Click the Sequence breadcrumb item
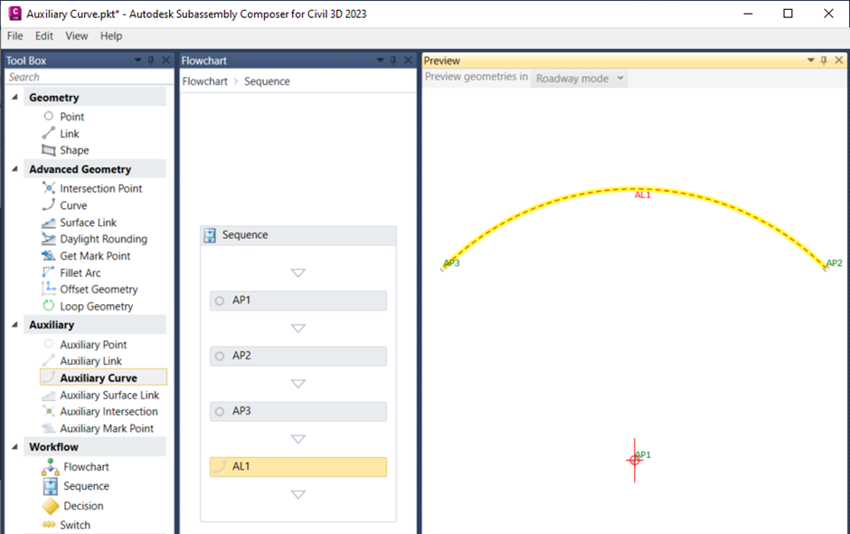 [x=267, y=81]
